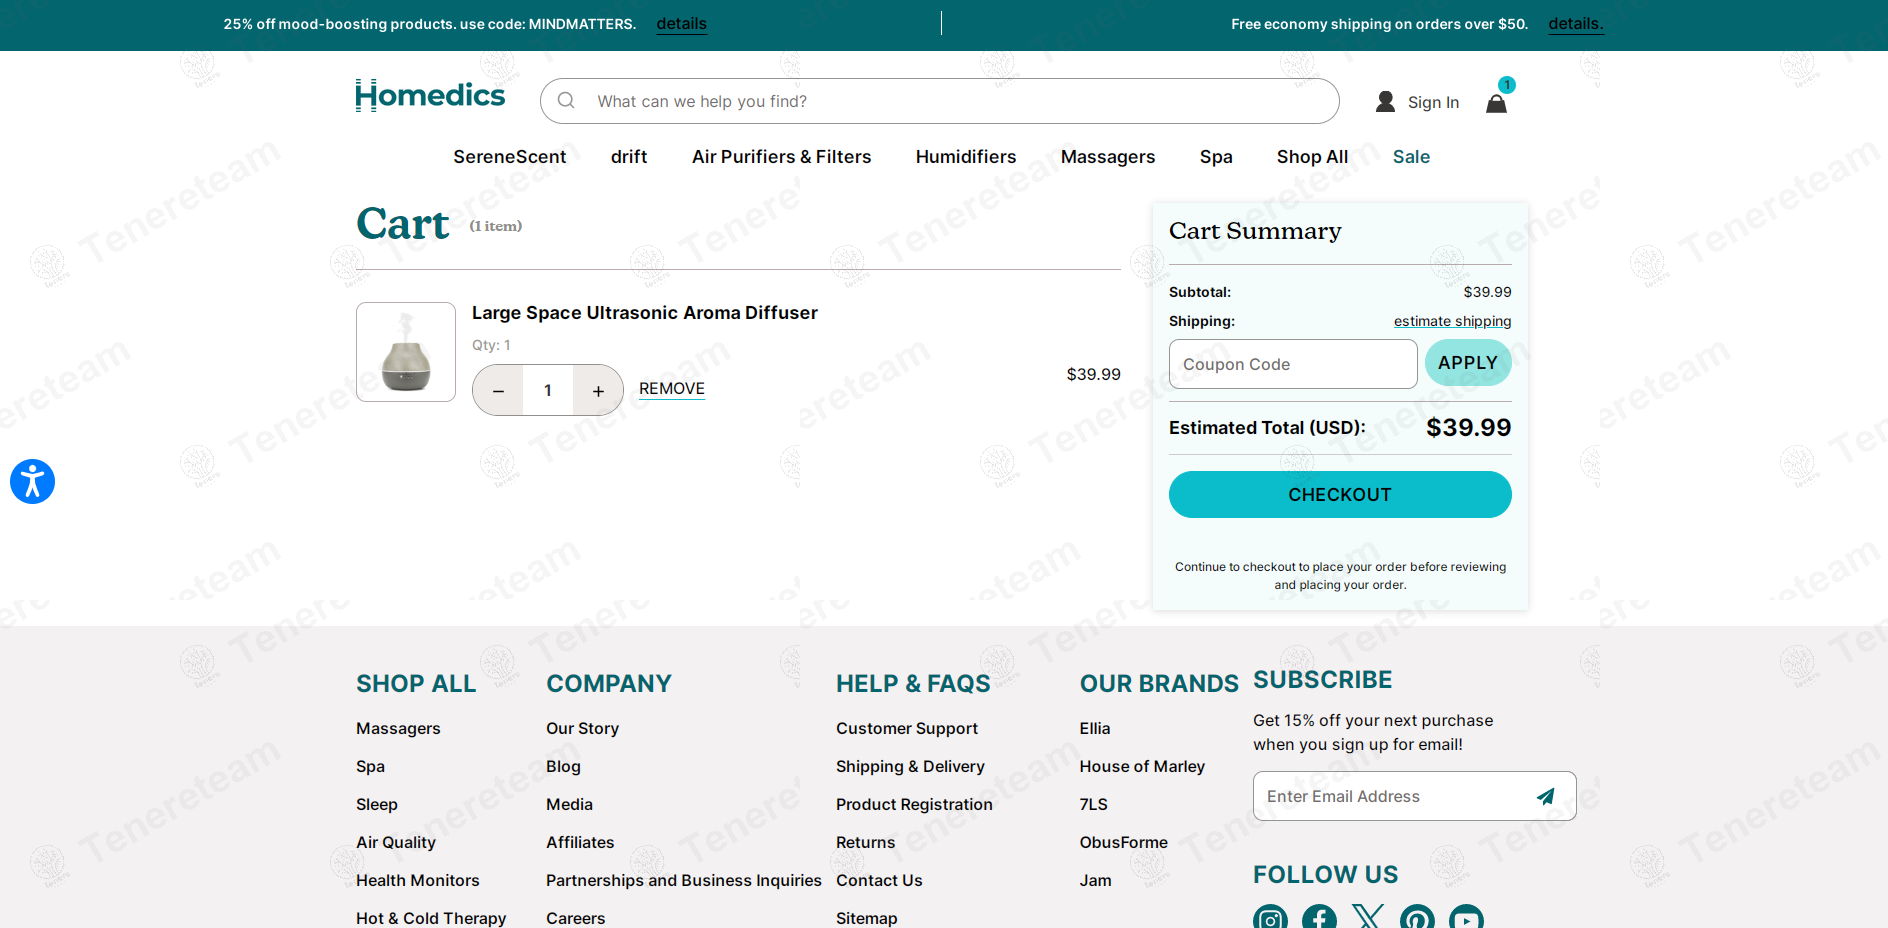The image size is (1888, 928).
Task: Open the Sitemap link
Action: pyautogui.click(x=866, y=918)
